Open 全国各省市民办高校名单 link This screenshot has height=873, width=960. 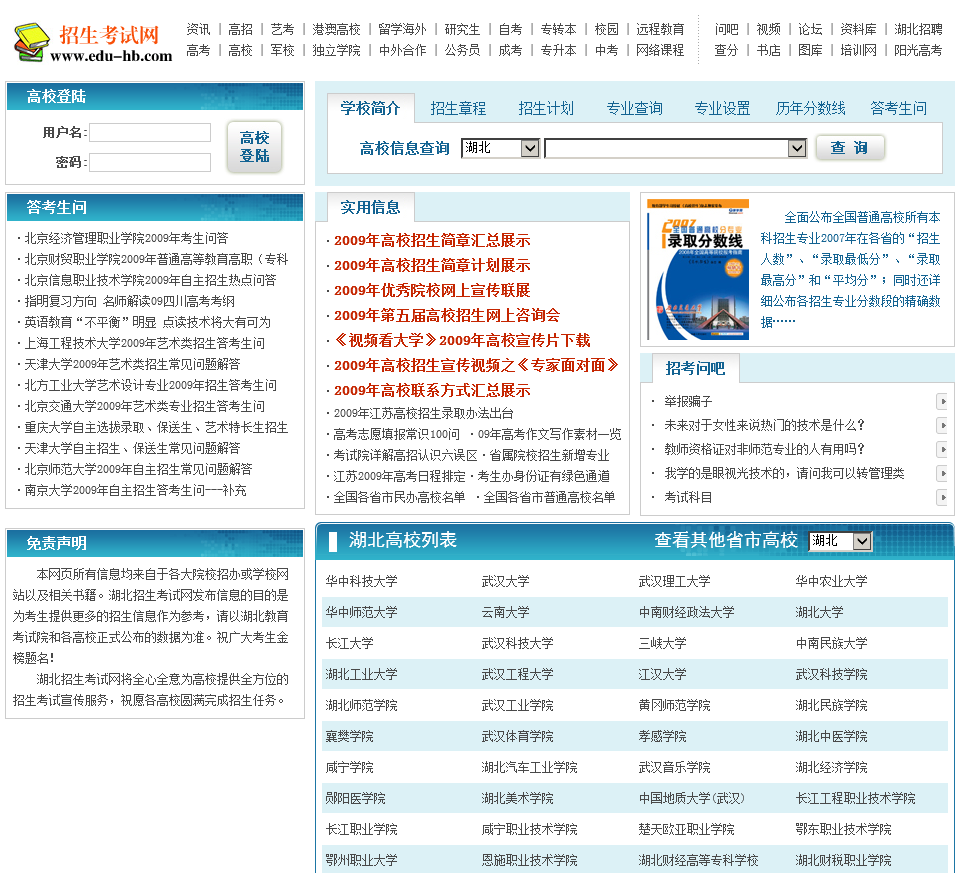(399, 497)
